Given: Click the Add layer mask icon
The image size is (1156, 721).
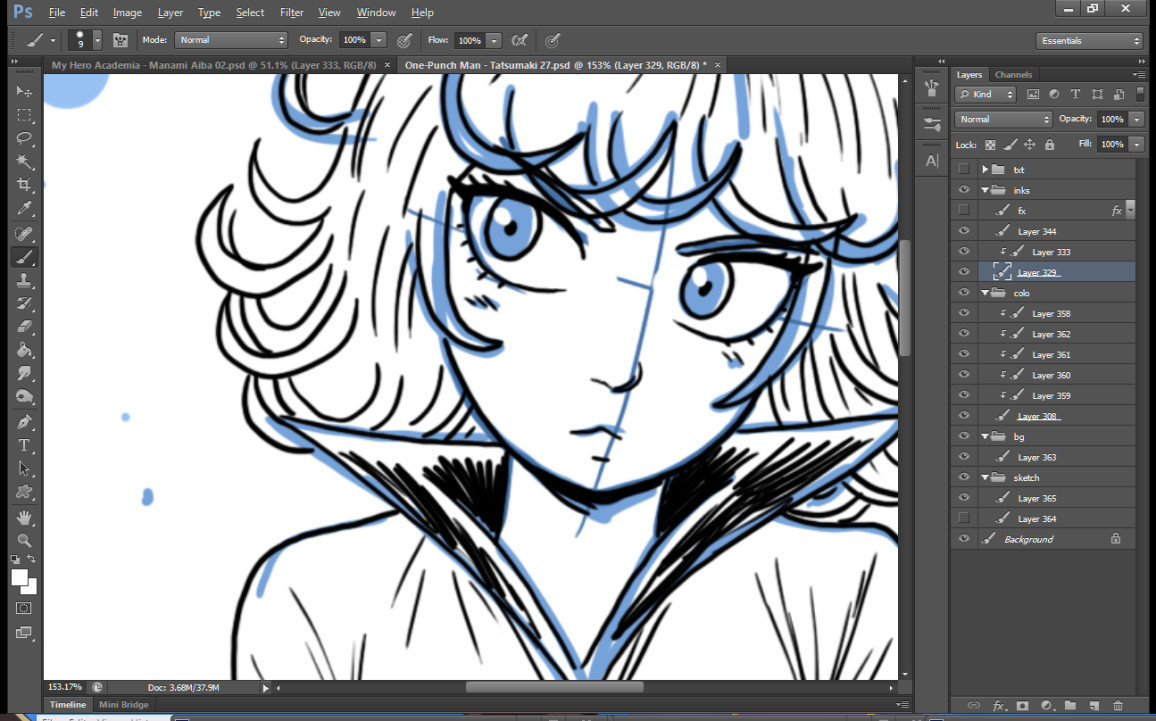Looking at the screenshot, I should click(1022, 706).
